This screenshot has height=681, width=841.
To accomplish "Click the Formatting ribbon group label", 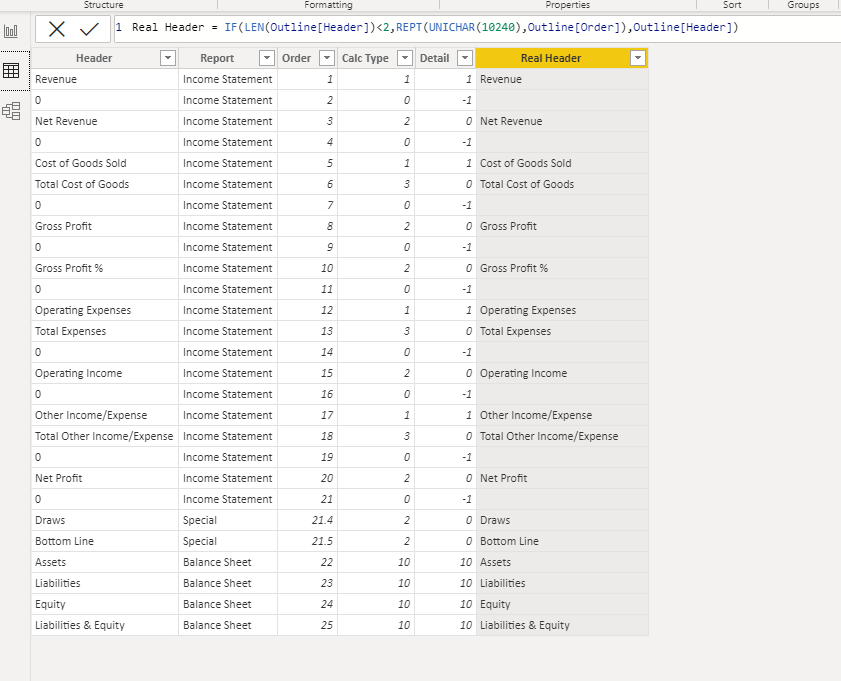I will pos(328,4).
